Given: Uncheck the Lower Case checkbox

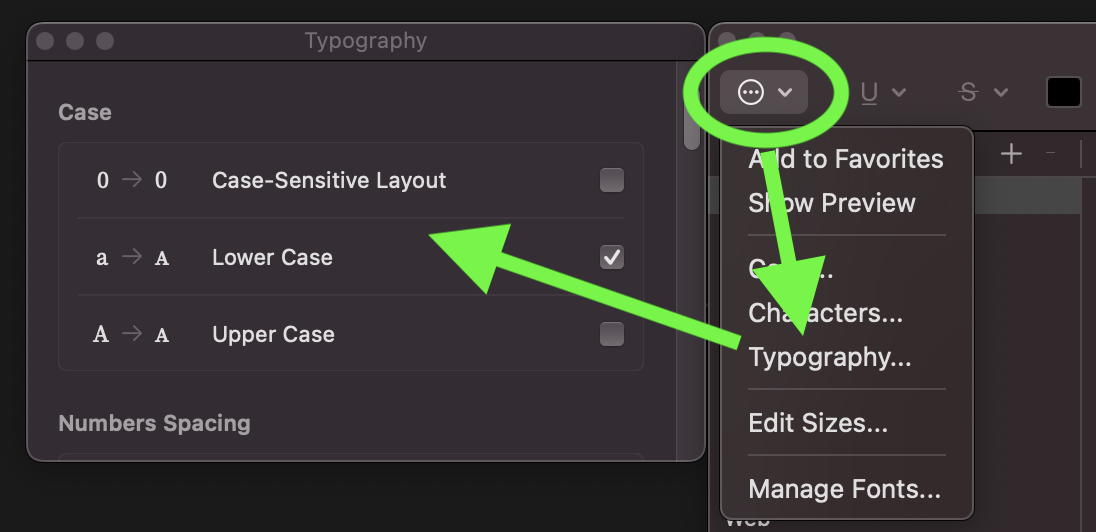Looking at the screenshot, I should 612,257.
